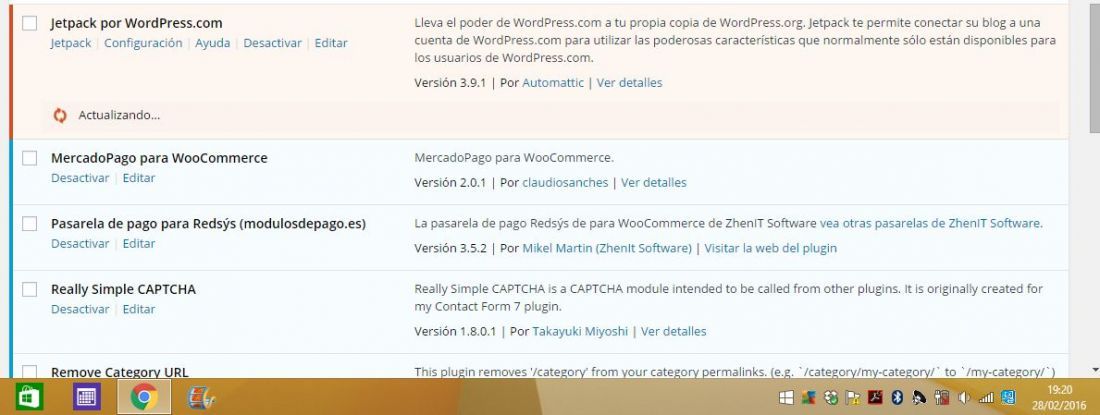
Task: Check the Remove Category URL checkbox
Action: (x=29, y=372)
